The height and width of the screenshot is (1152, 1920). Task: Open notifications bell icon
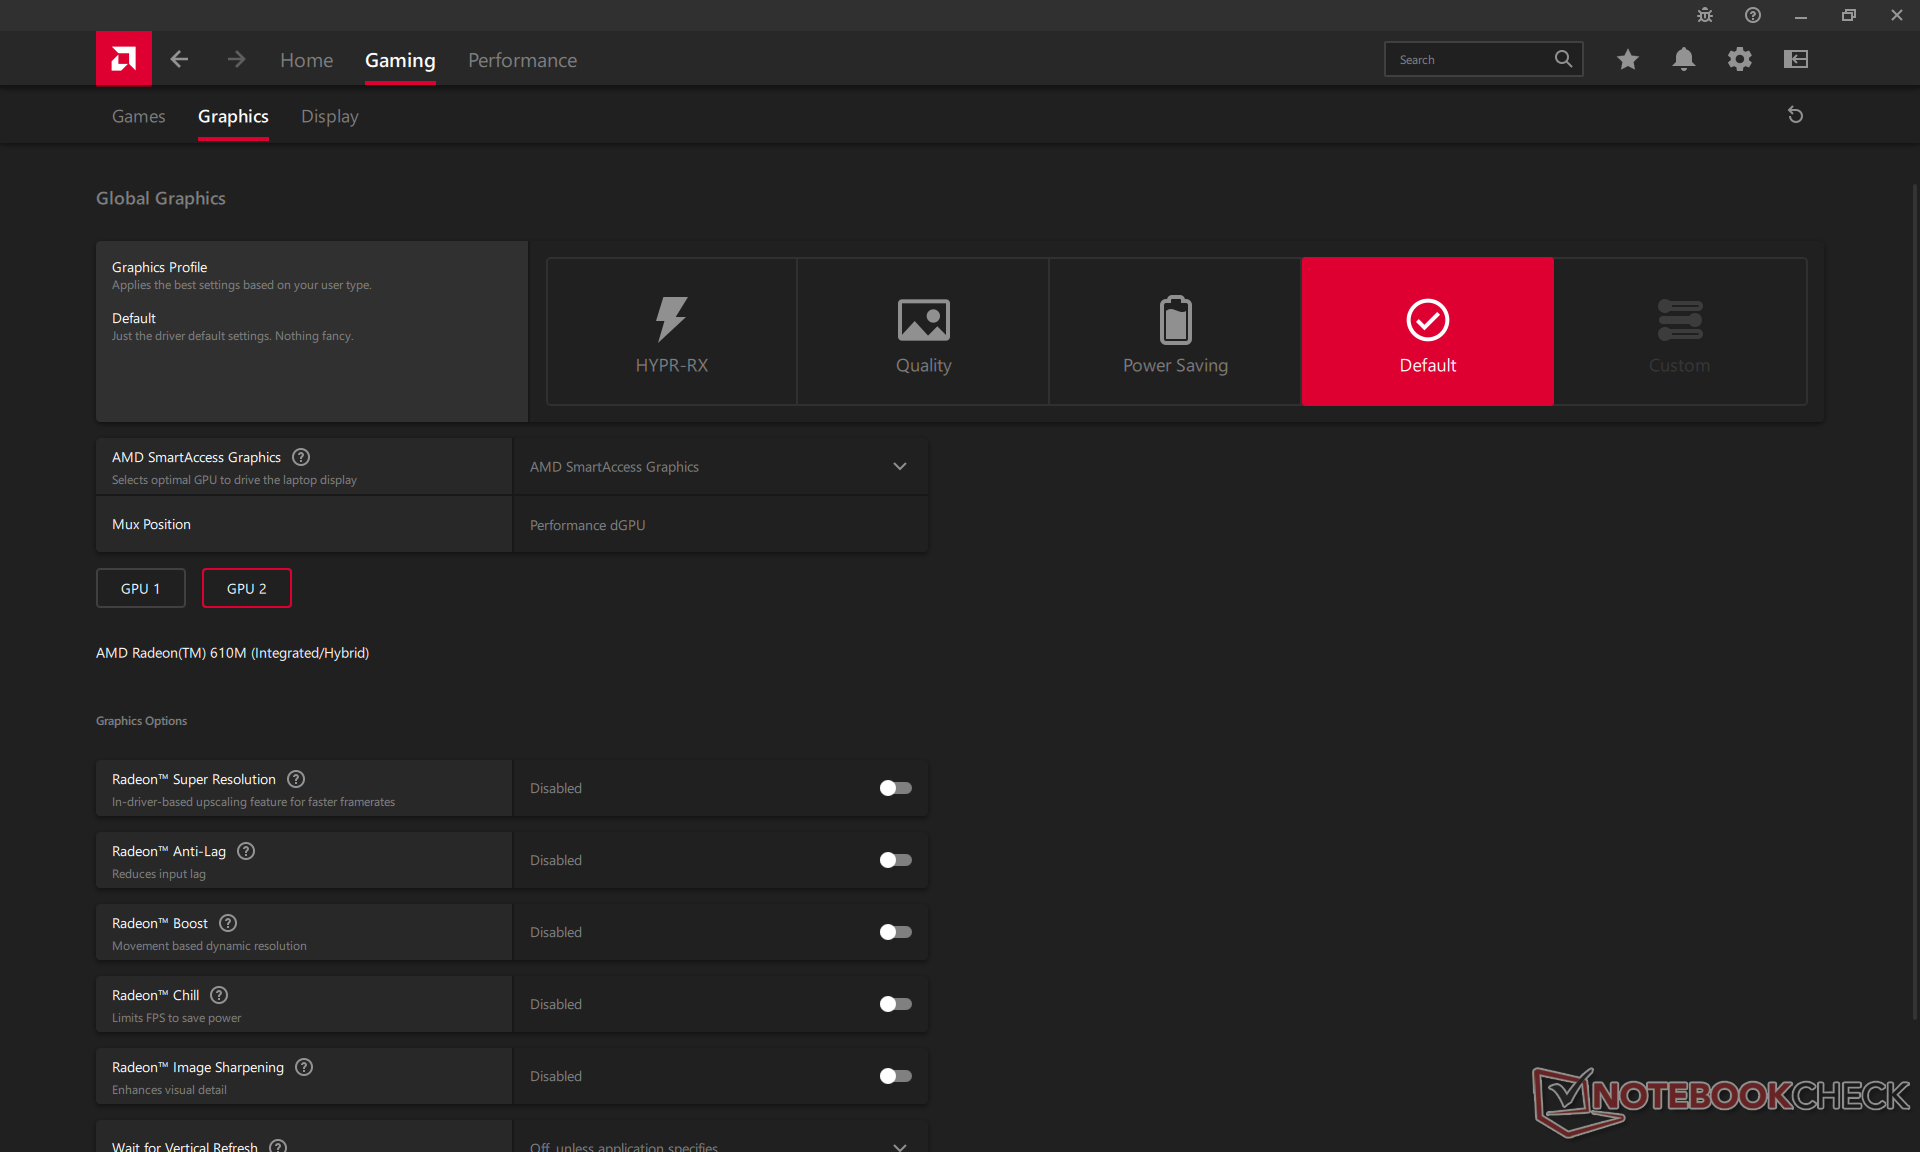coord(1683,59)
